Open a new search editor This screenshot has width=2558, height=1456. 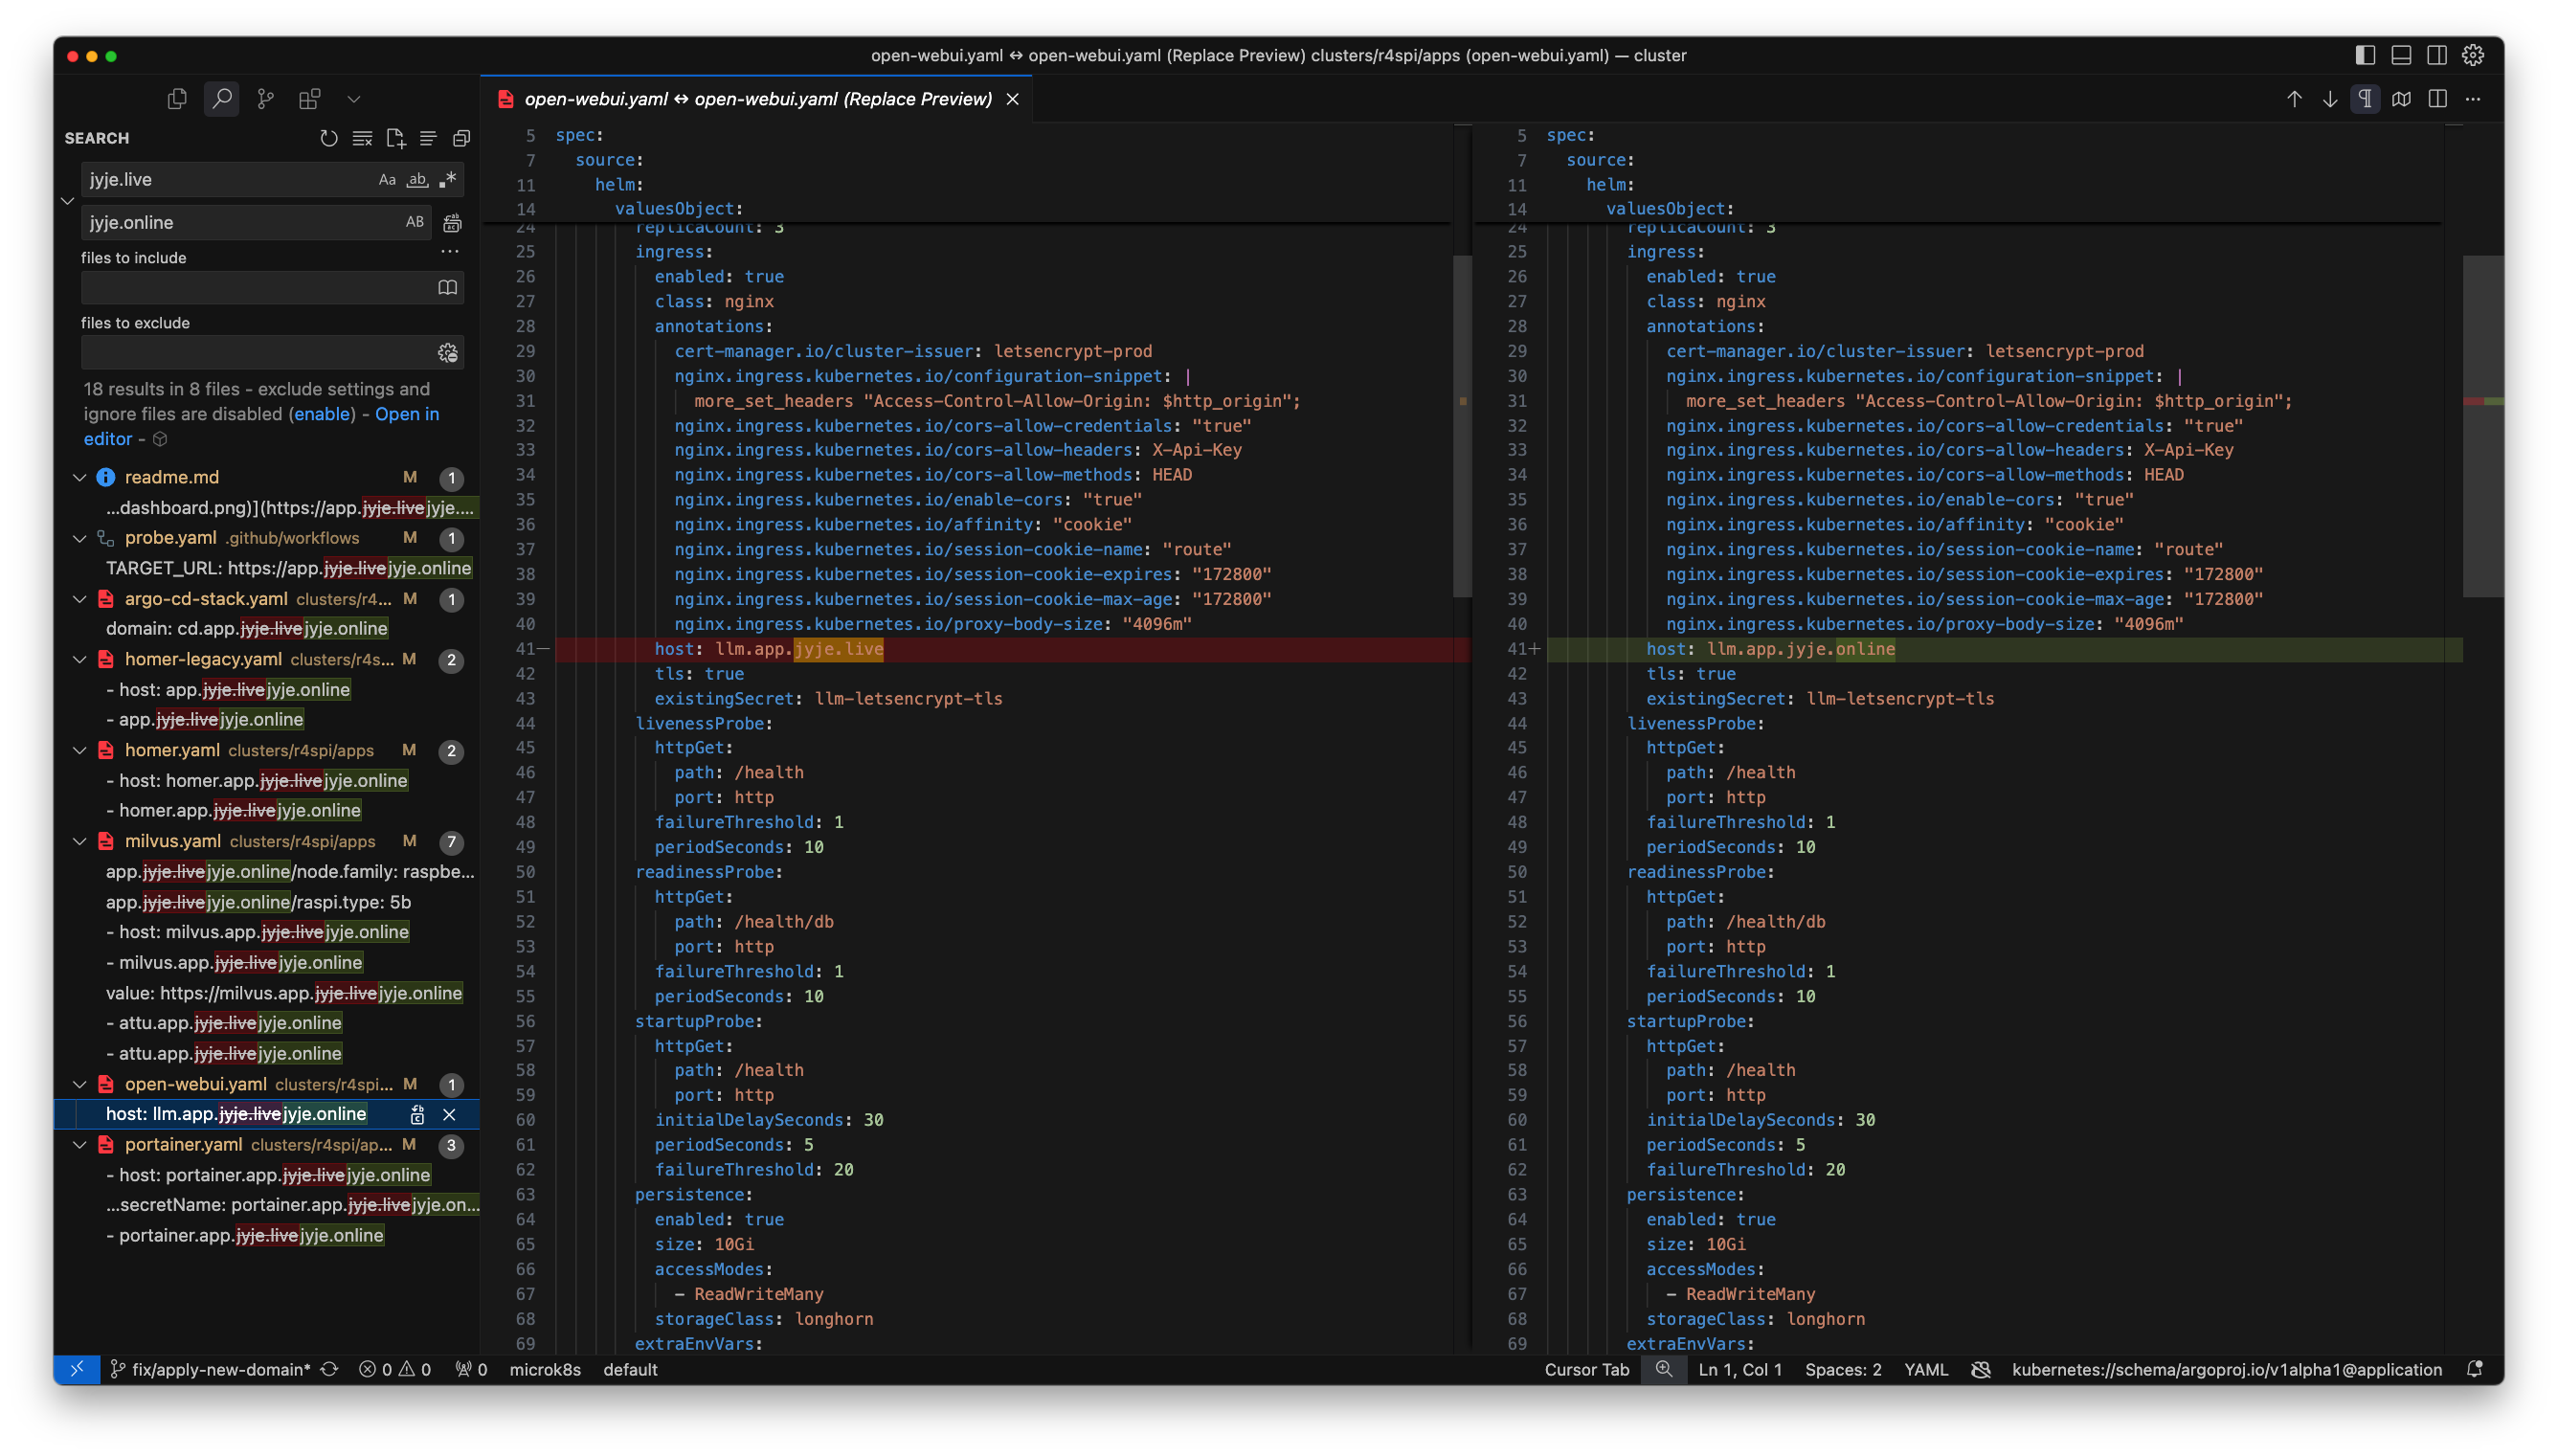pyautogui.click(x=395, y=138)
